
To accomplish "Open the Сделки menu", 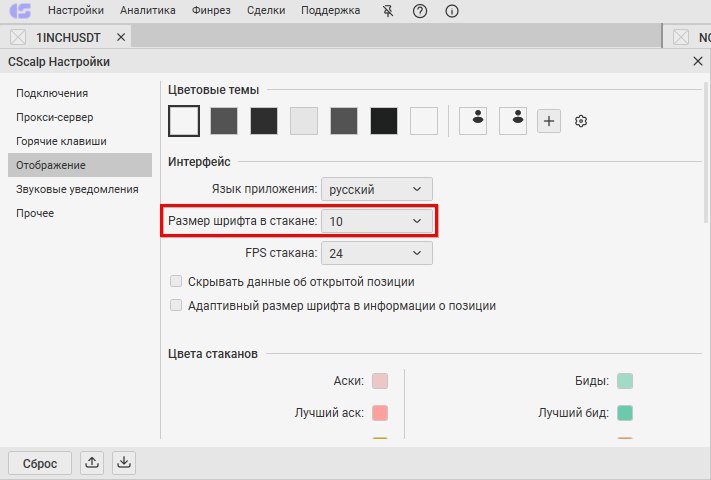I will [x=266, y=10].
